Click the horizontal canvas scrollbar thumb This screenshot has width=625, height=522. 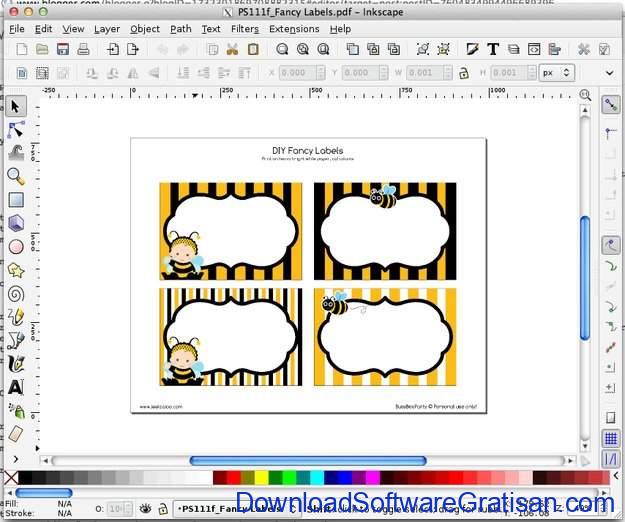point(308,461)
